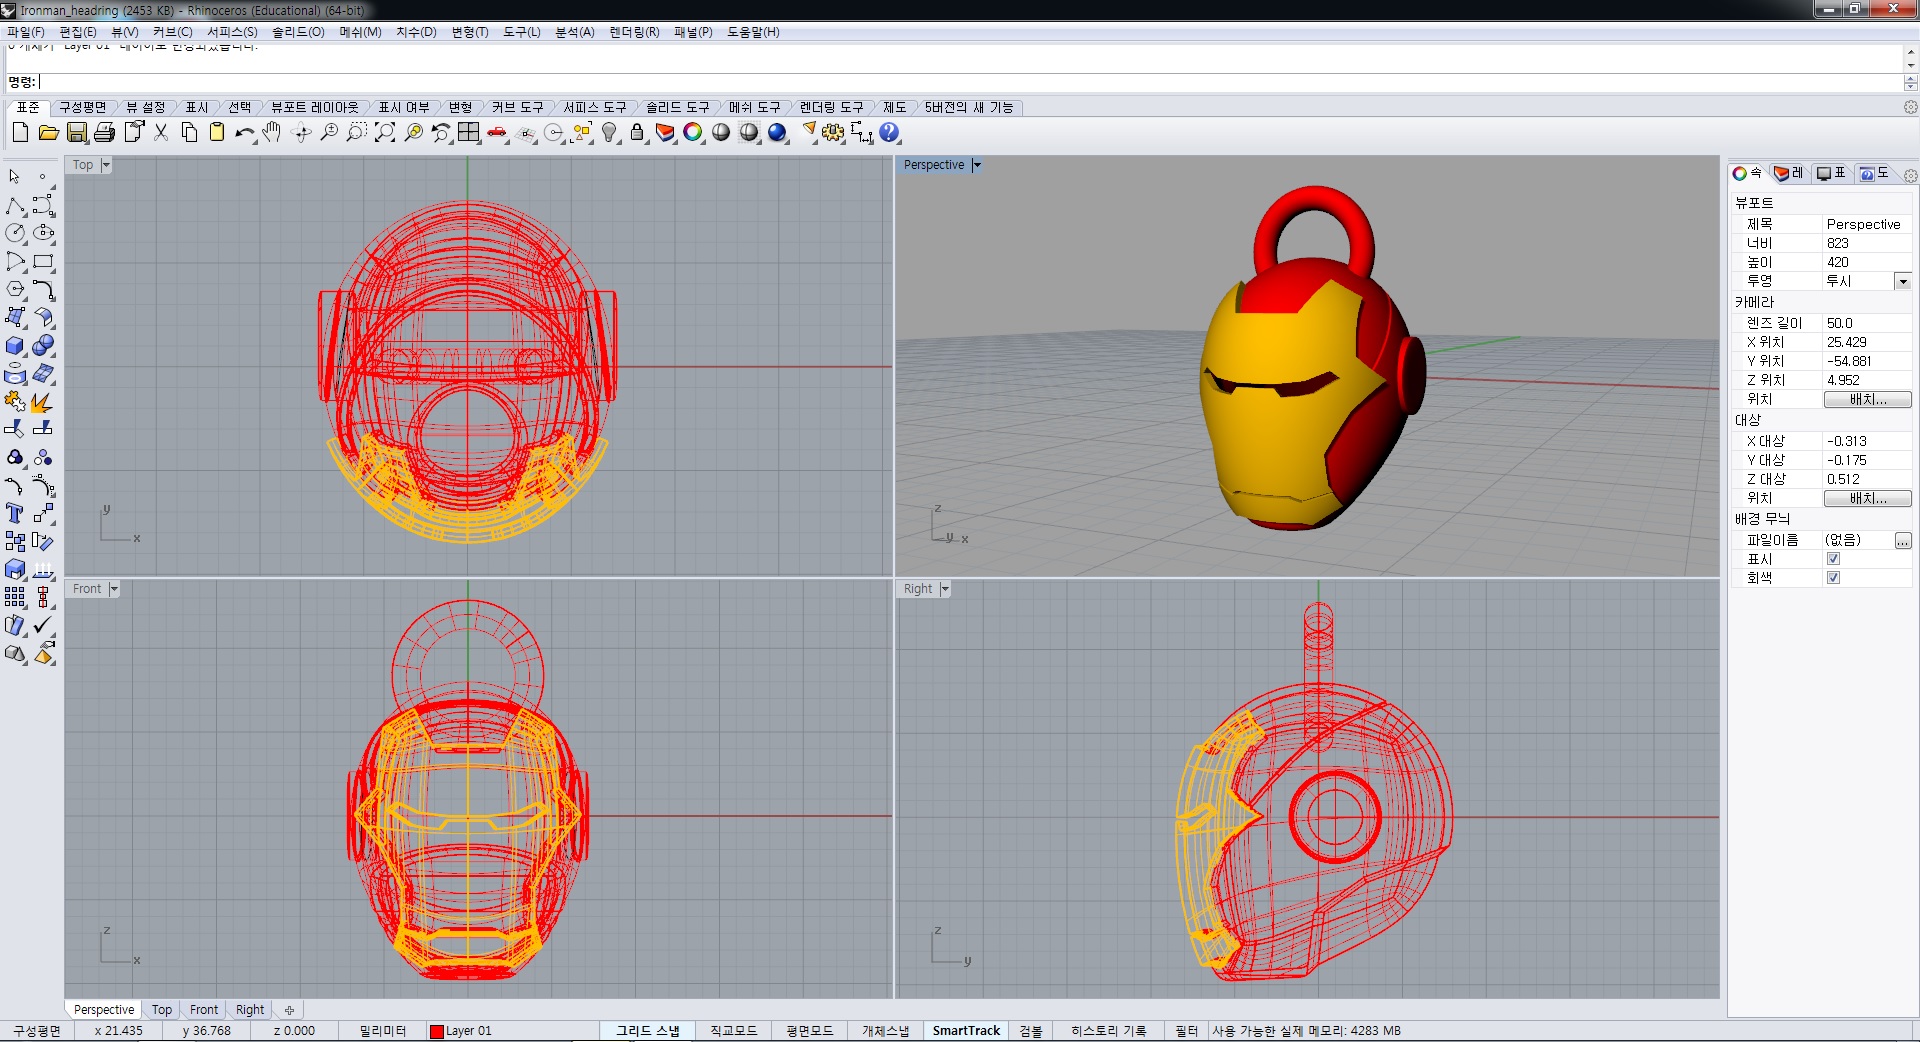
Task: Undo with the curved arrow icon
Action: tap(245, 133)
